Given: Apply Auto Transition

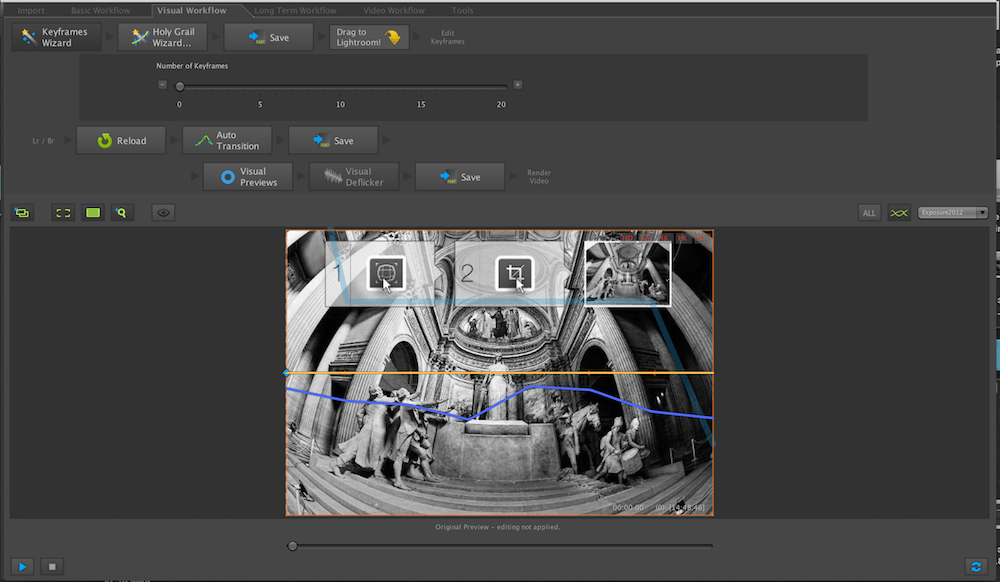Looking at the screenshot, I should pos(227,140).
